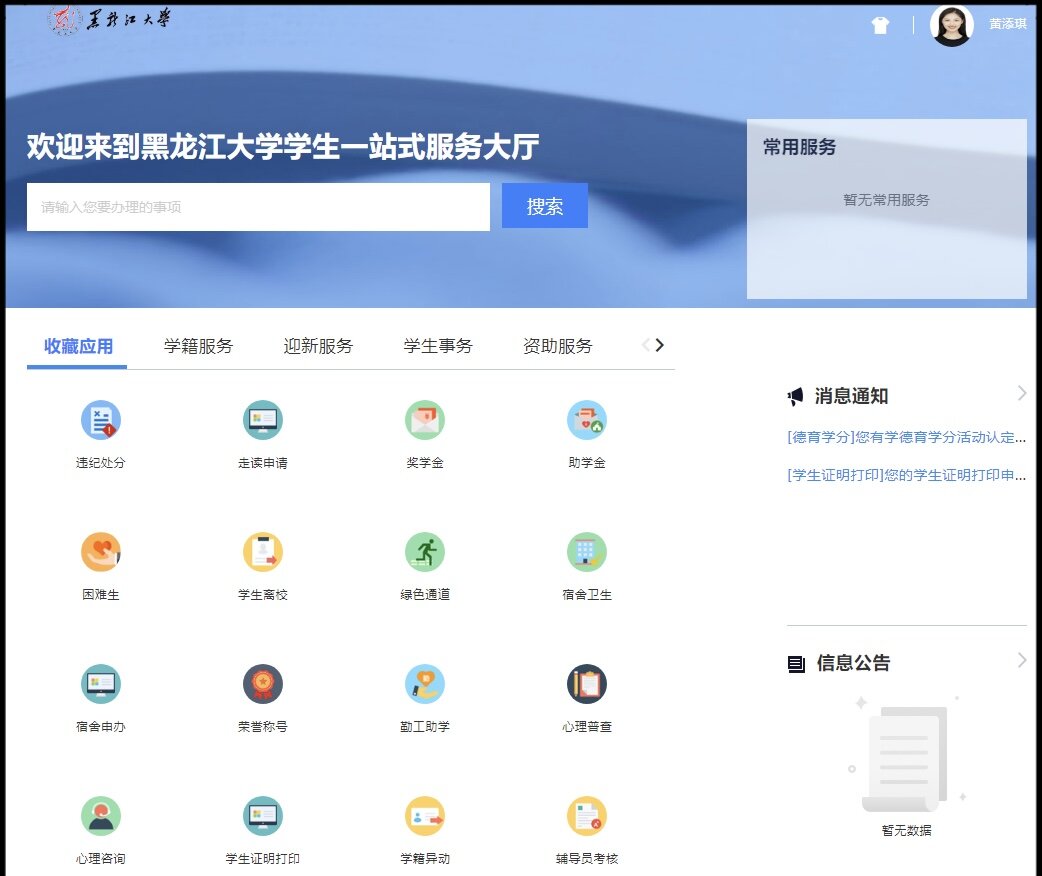
Task: Select the 绿色通道 running figure icon
Action: (424, 552)
